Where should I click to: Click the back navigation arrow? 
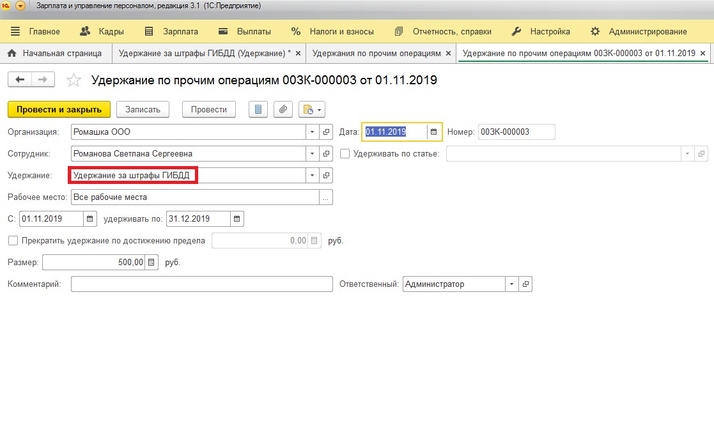pos(16,79)
